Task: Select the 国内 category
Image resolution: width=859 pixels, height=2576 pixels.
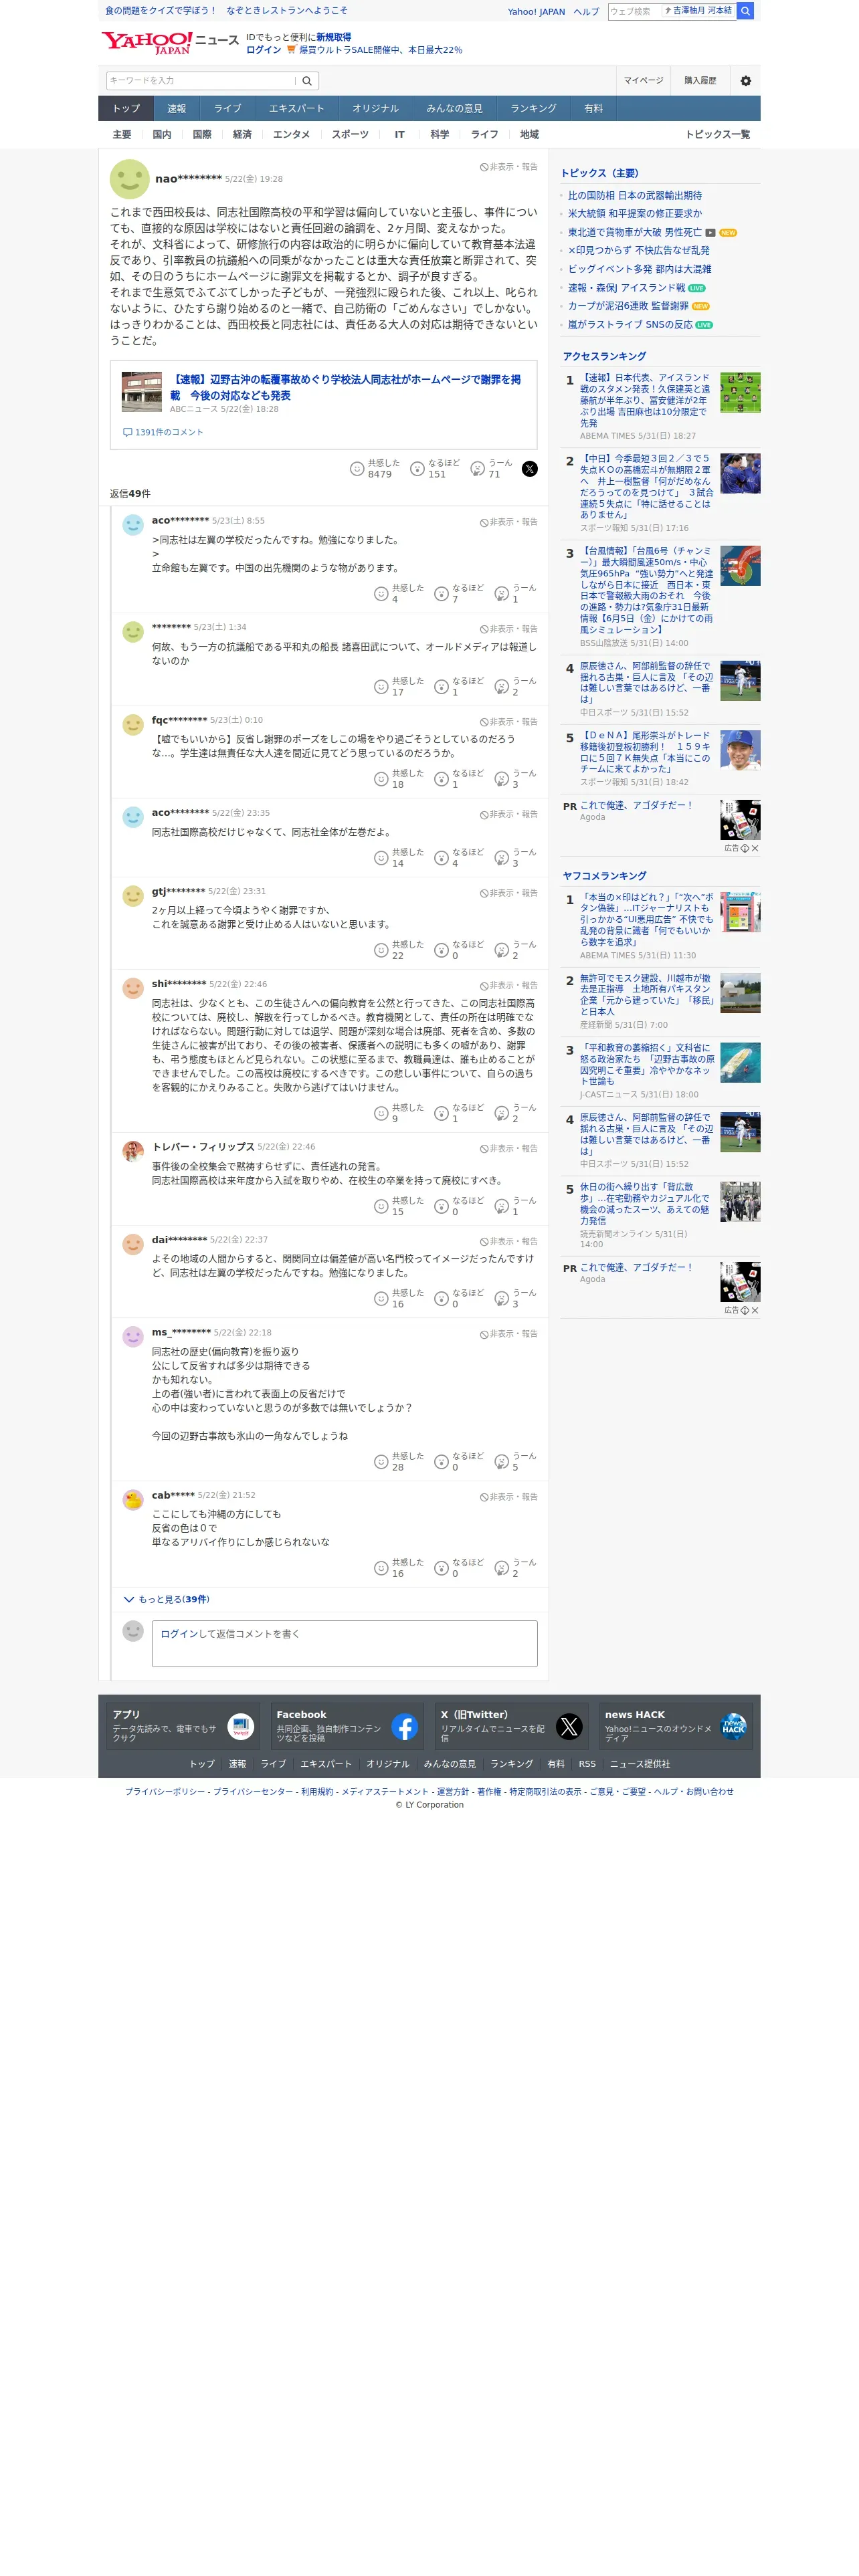Action: [x=161, y=134]
